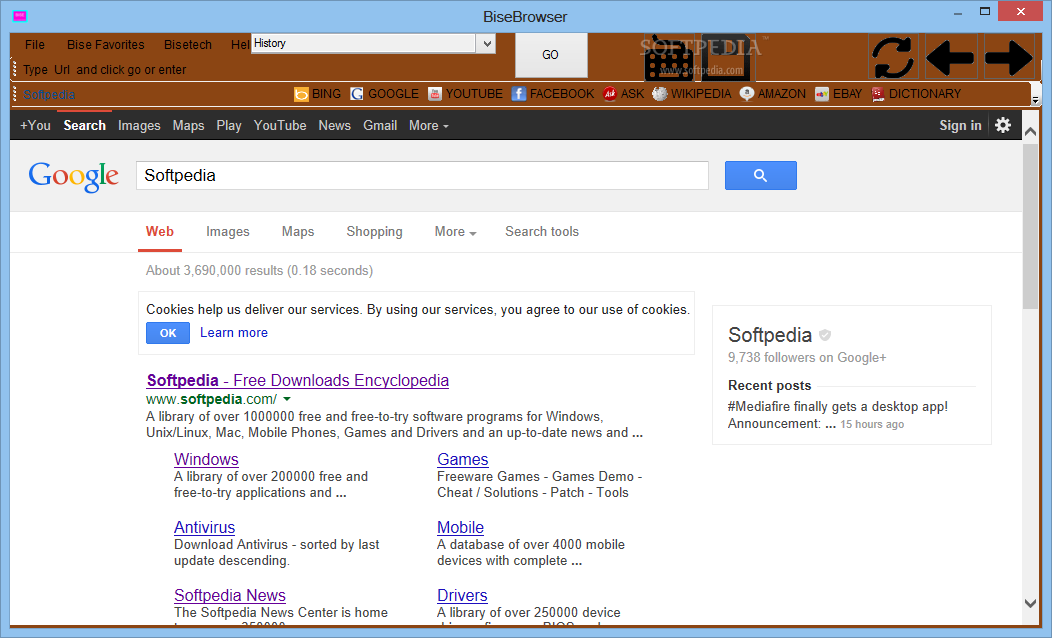The width and height of the screenshot is (1052, 638).
Task: Open green arrow next to www.softpedia.com/
Action: click(287, 399)
